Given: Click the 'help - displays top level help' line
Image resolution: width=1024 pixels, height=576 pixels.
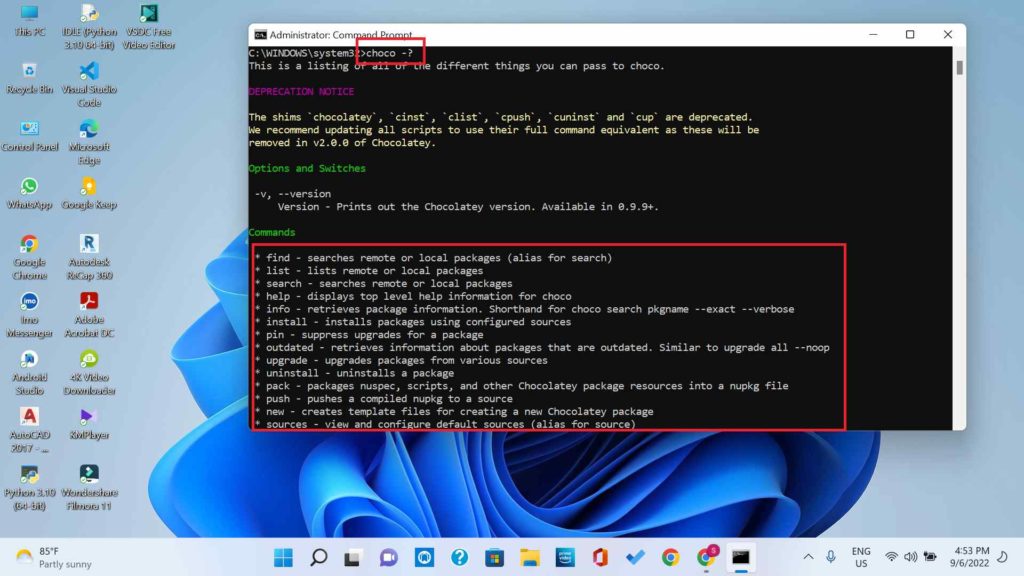Looking at the screenshot, I should point(413,296).
